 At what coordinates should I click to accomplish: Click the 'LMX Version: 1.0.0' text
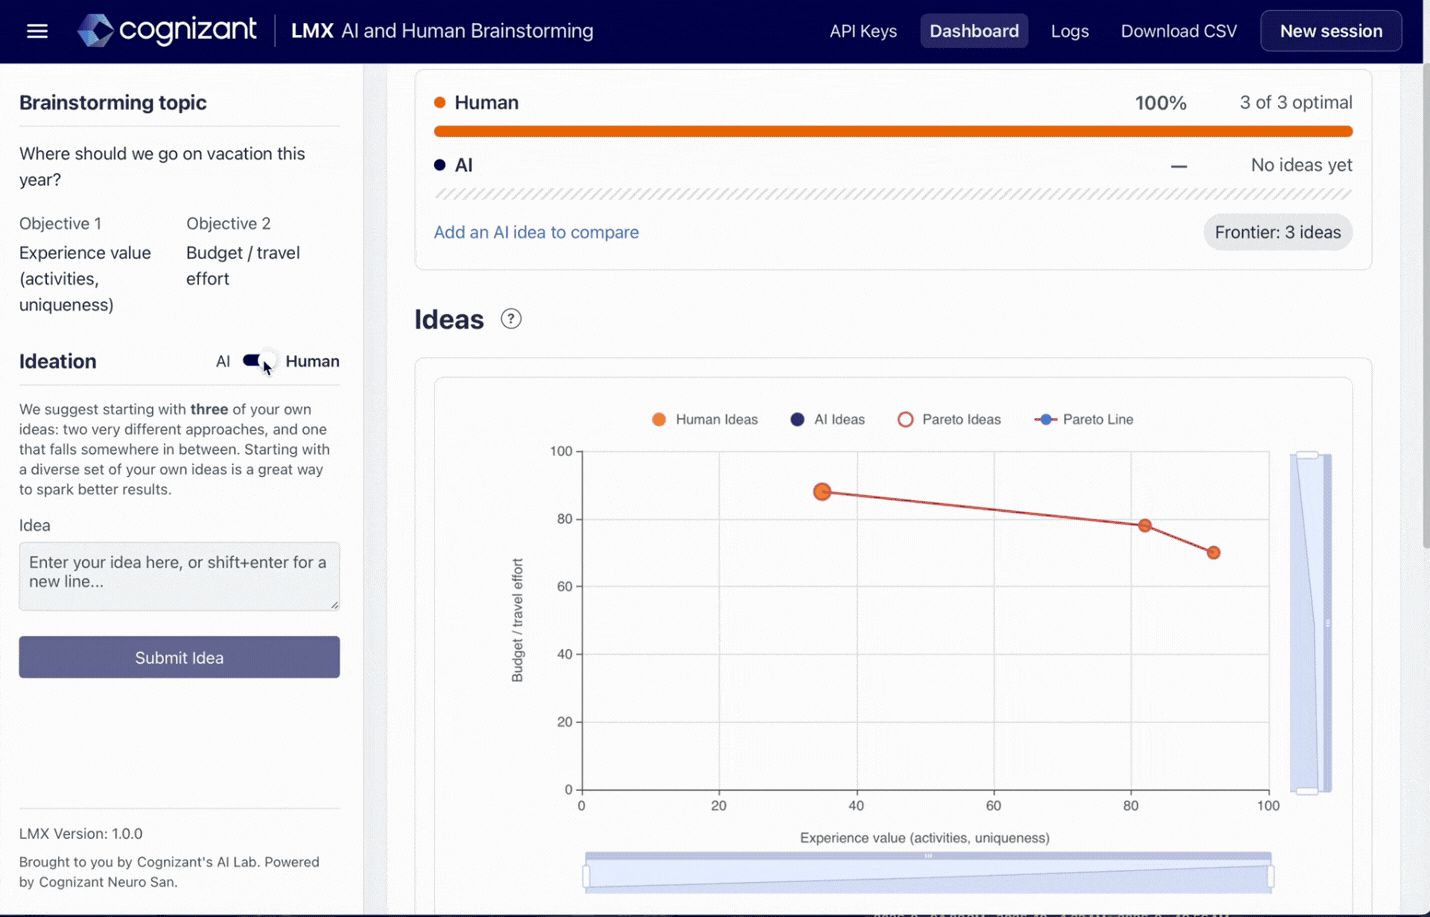tap(81, 833)
